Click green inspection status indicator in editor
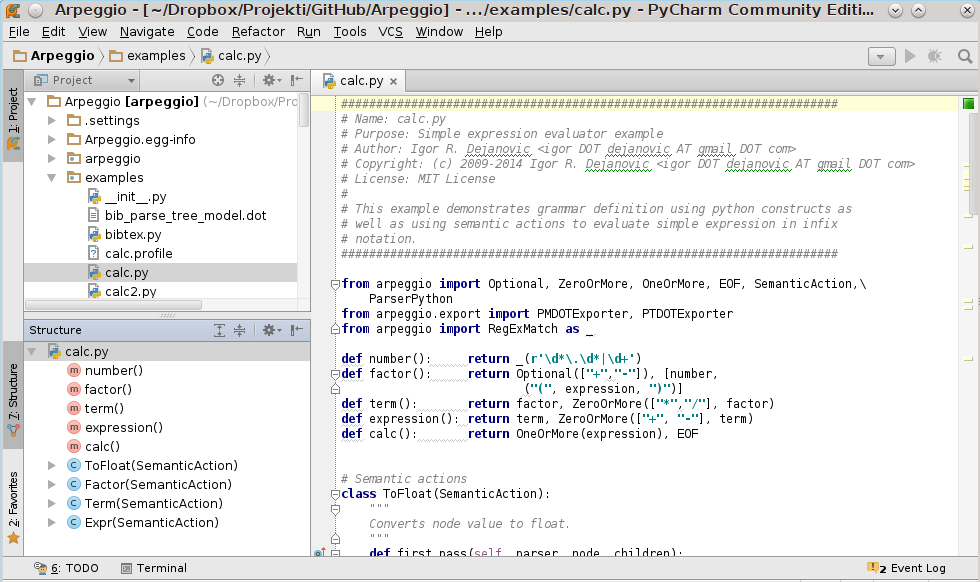This screenshot has width=980, height=582. pyautogui.click(x=968, y=104)
